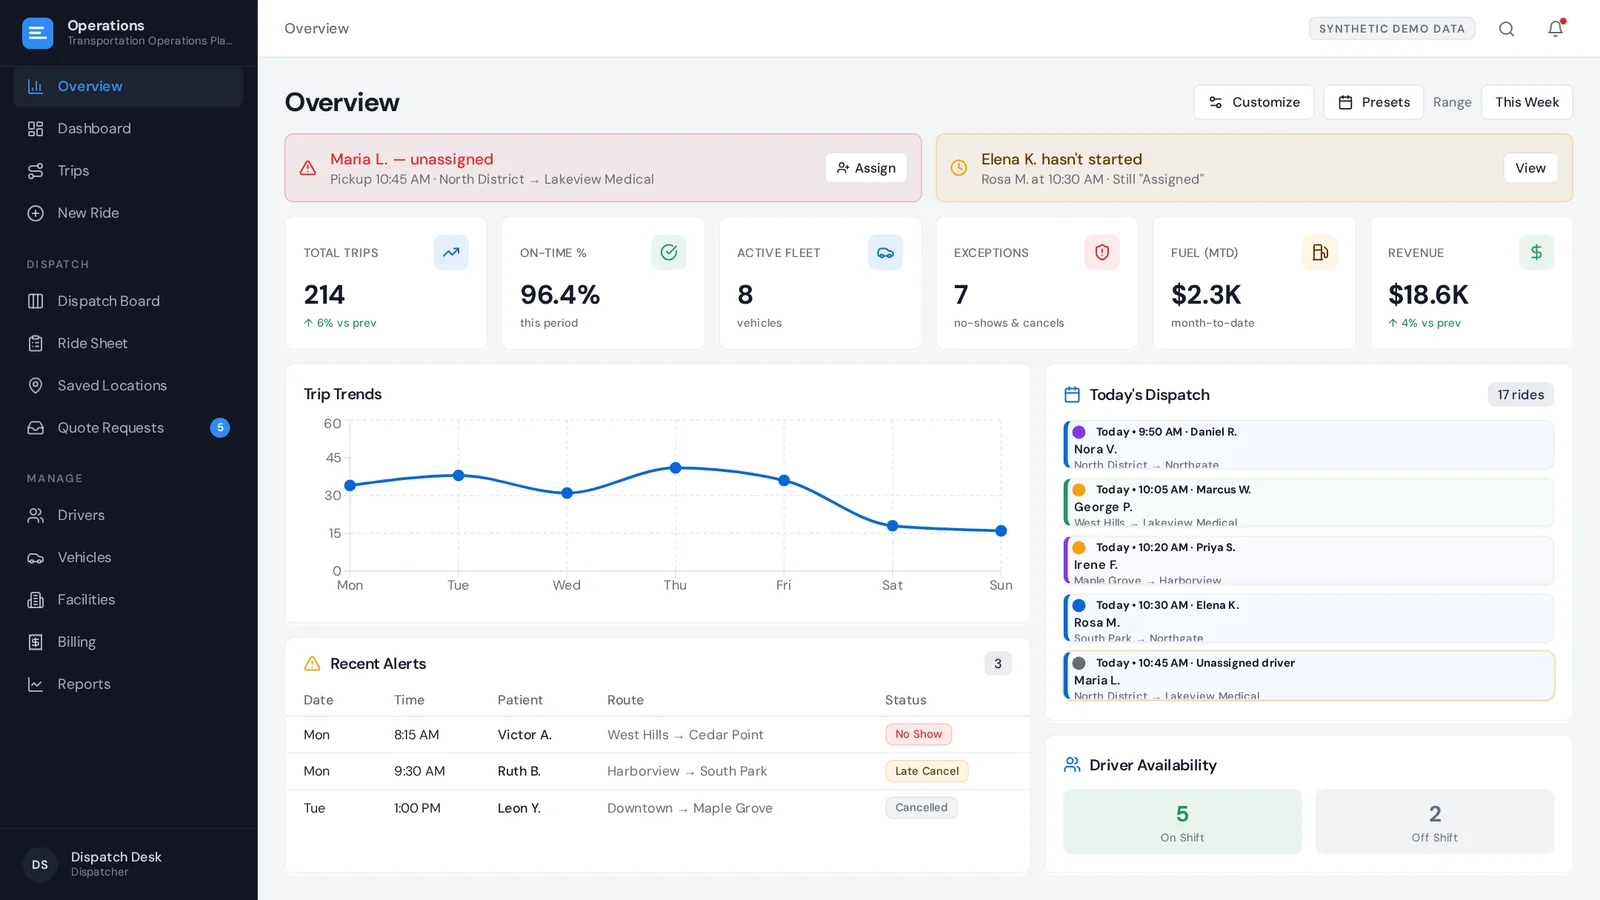Screen dimensions: 1600x900
Task: Click the Off Shift 2 drivers tile
Action: (x=1434, y=822)
